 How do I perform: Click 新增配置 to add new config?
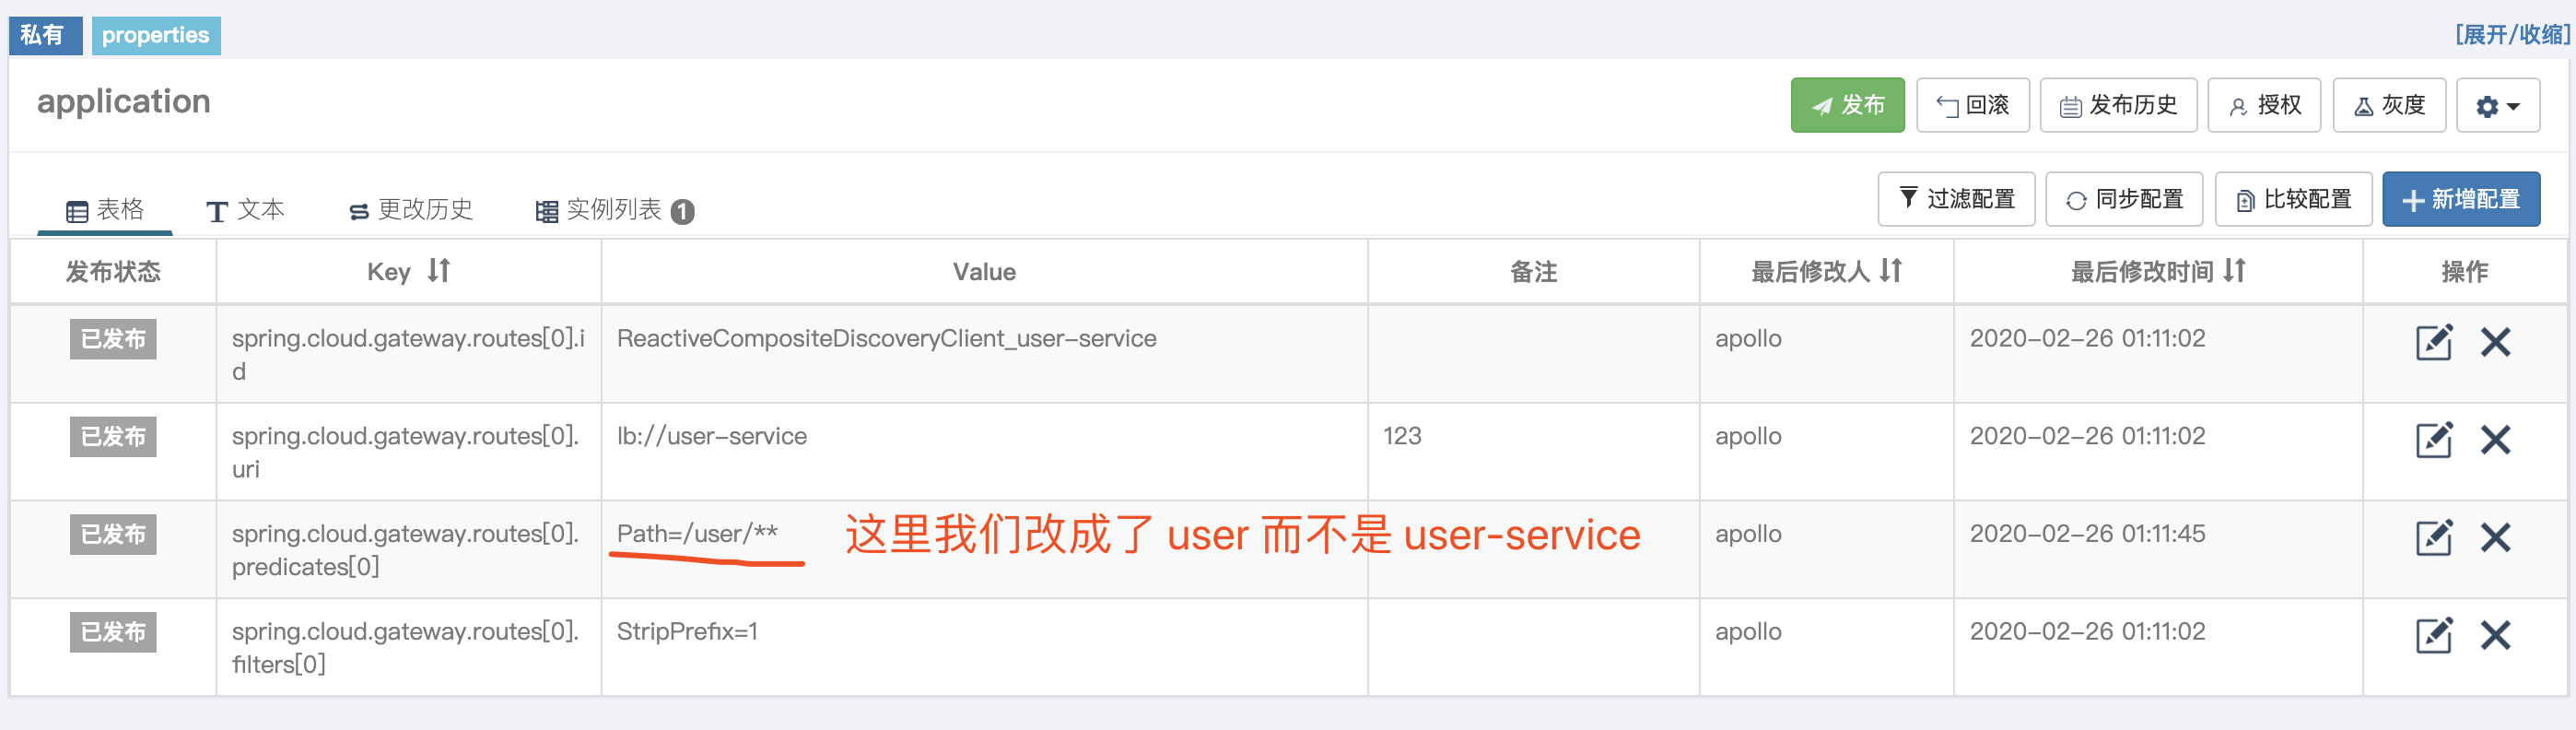2461,198
